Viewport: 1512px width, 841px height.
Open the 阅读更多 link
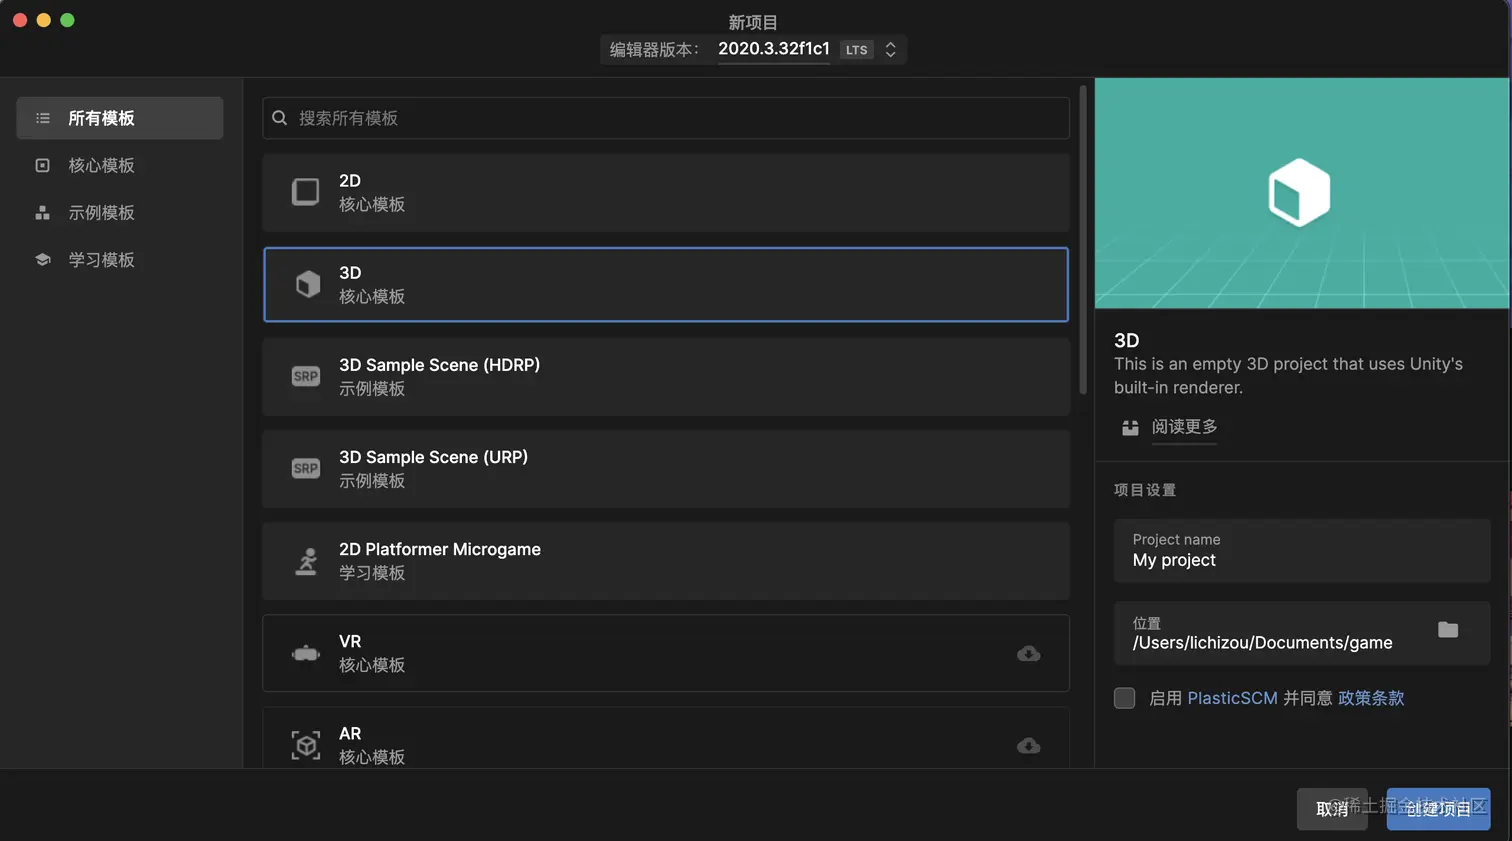1184,427
